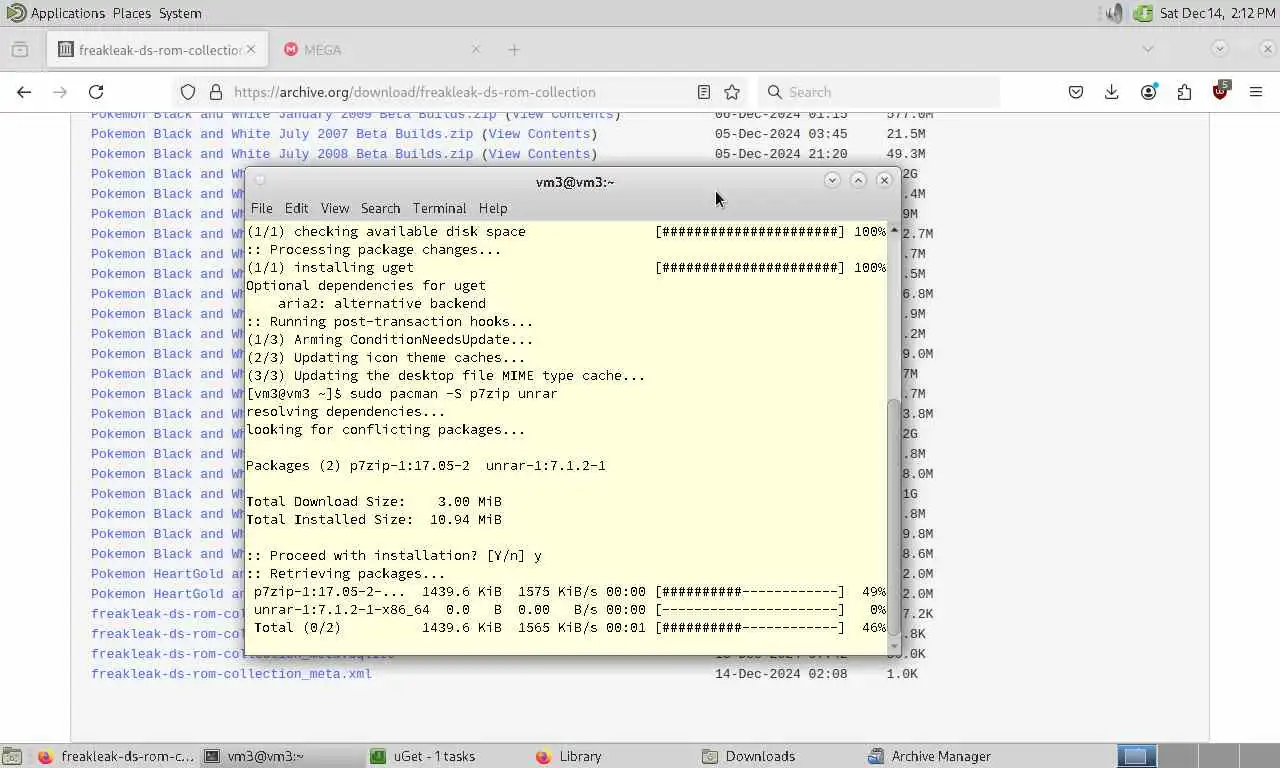Open the Applications menu in top panel
The width and height of the screenshot is (1280, 768).
67,13
